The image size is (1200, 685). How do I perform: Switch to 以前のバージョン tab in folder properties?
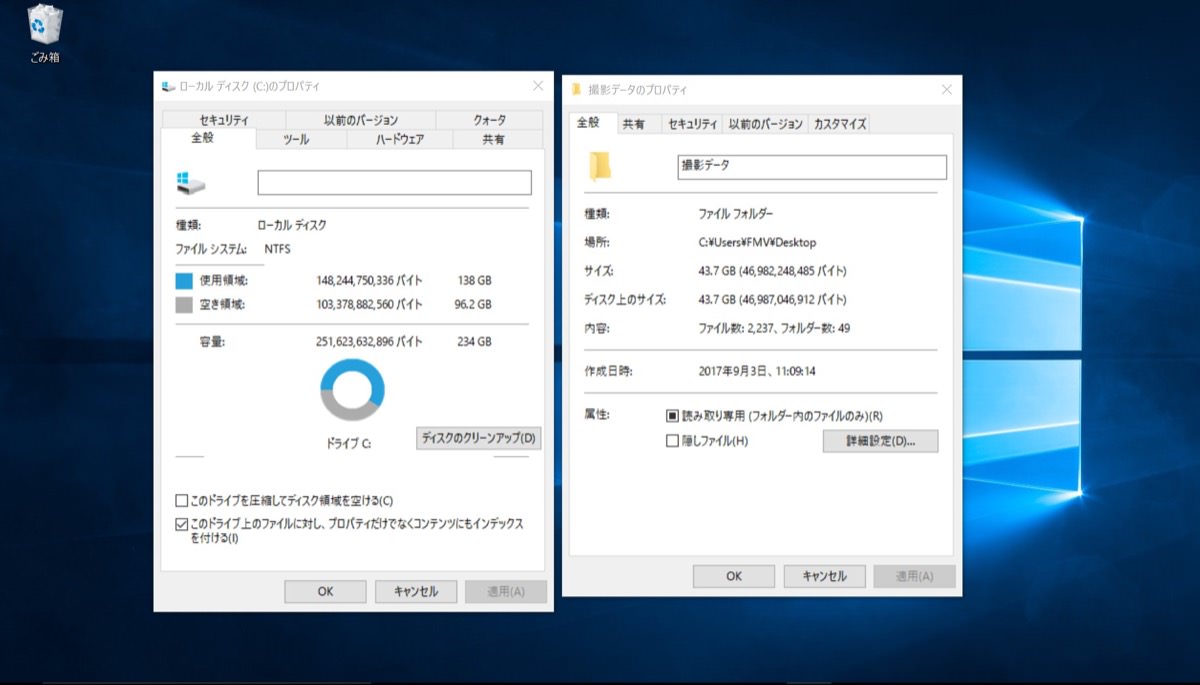coord(765,124)
